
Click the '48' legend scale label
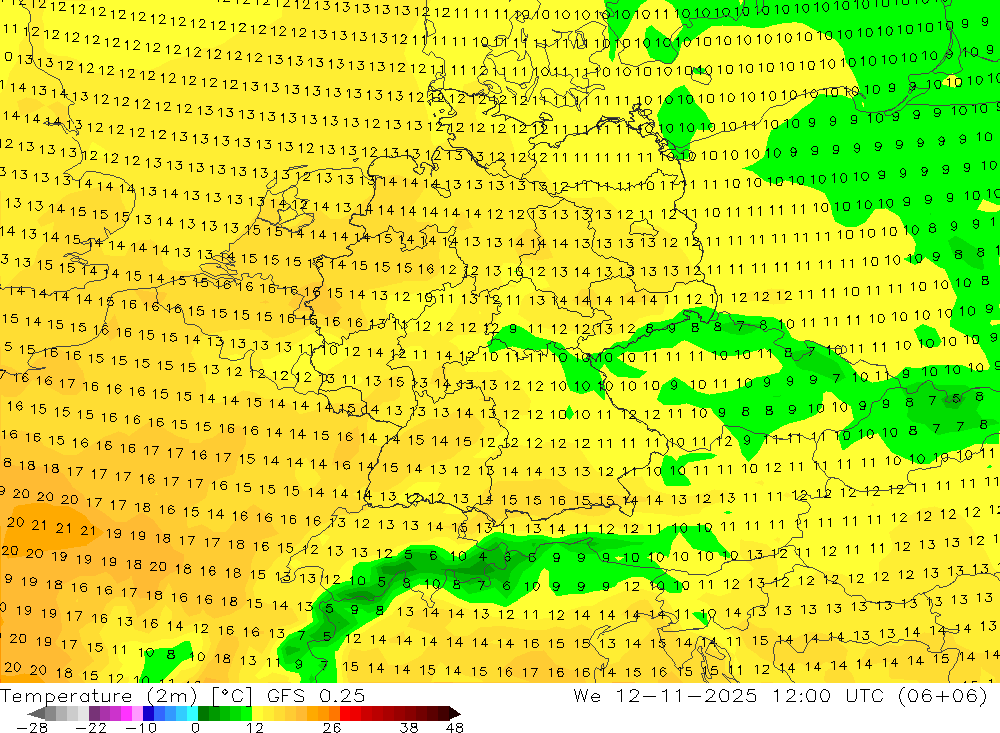pyautogui.click(x=455, y=728)
